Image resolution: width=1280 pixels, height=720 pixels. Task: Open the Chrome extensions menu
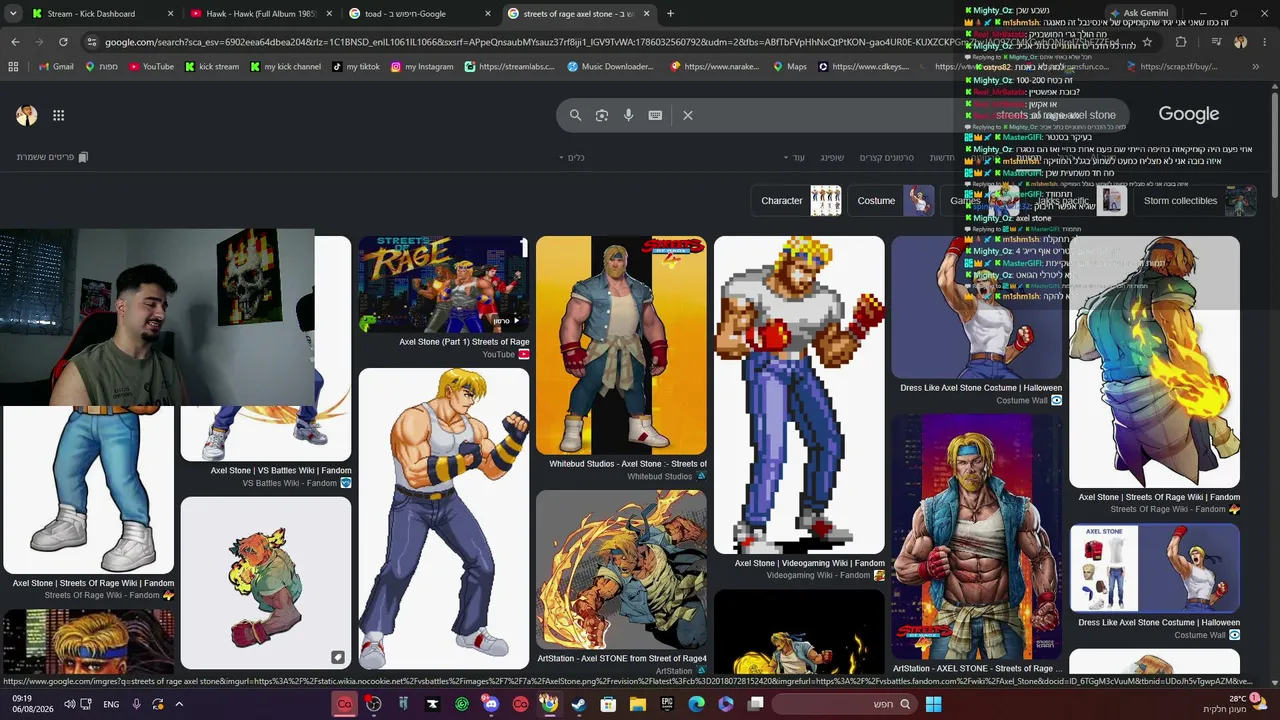(x=1181, y=42)
